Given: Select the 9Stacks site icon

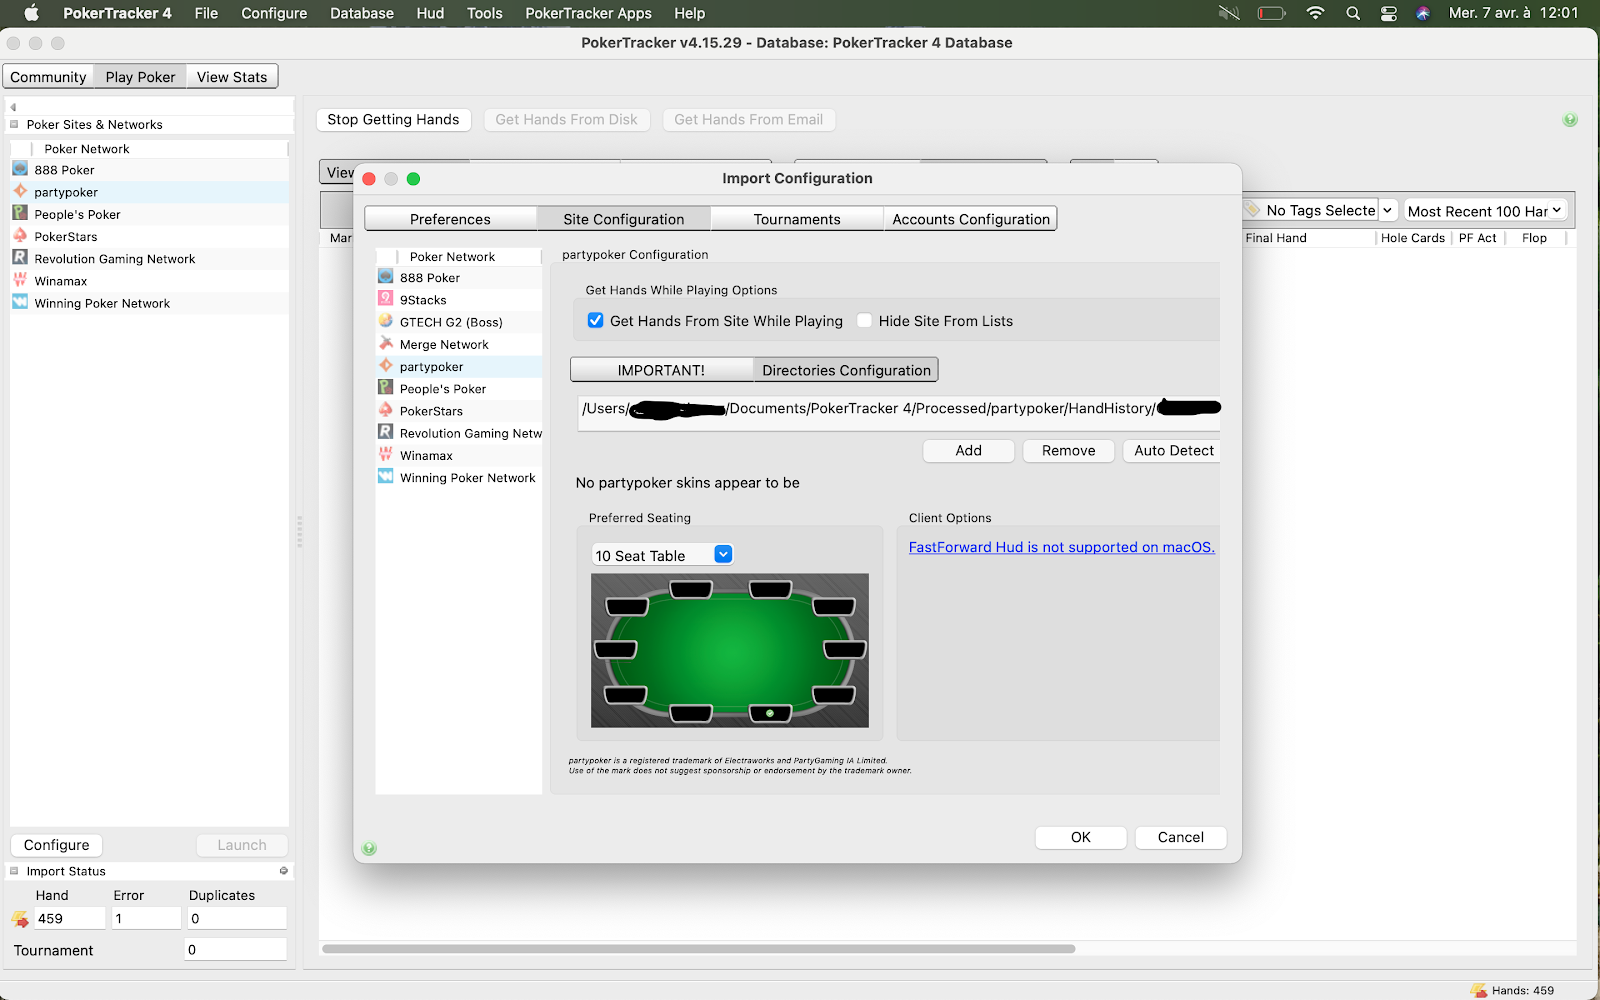Looking at the screenshot, I should pyautogui.click(x=386, y=299).
